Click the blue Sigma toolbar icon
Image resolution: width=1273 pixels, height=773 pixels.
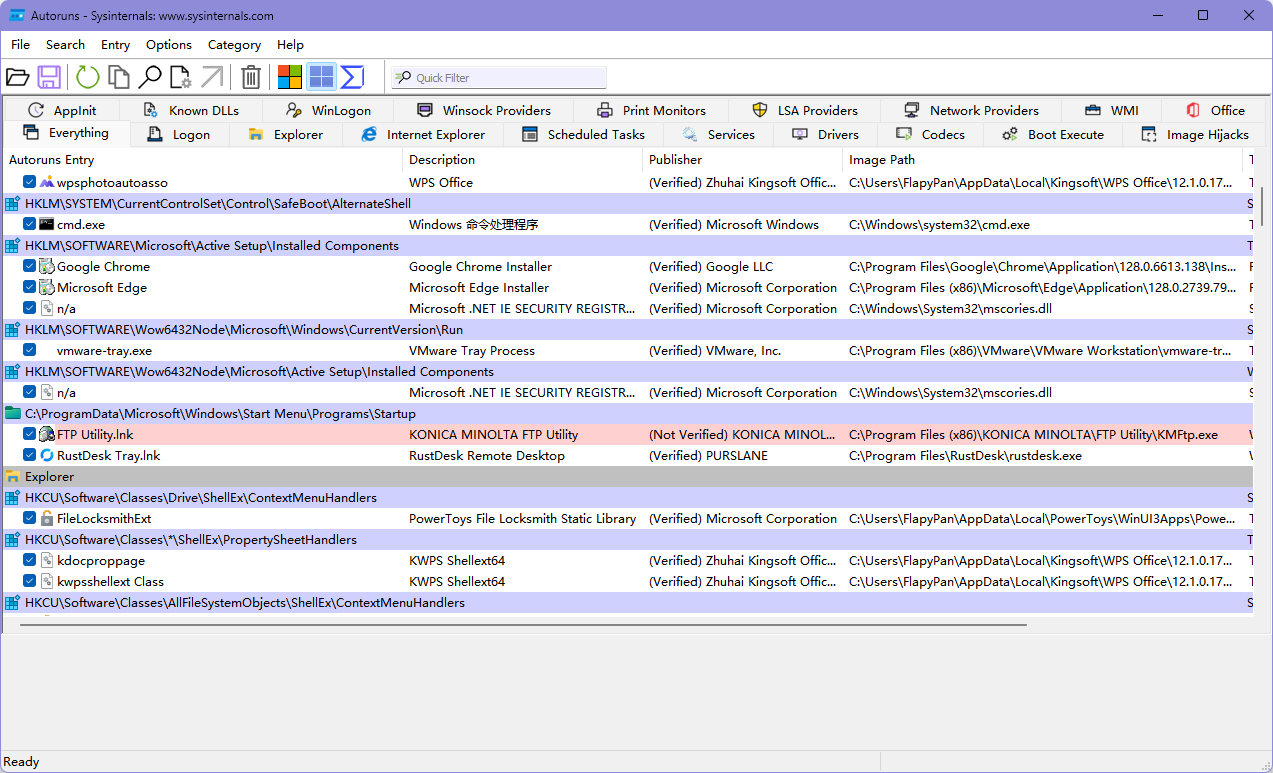coord(352,77)
